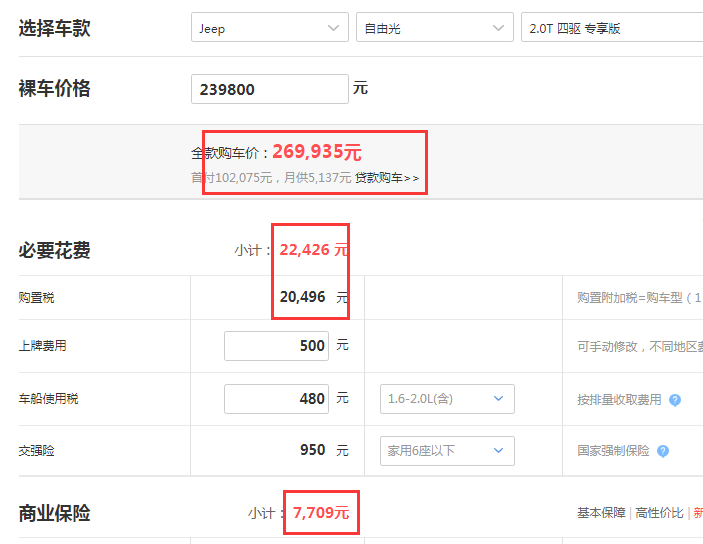The image size is (703, 544).
Task: Click the 首付102,075元 monthly payment text
Action: (x=271, y=178)
